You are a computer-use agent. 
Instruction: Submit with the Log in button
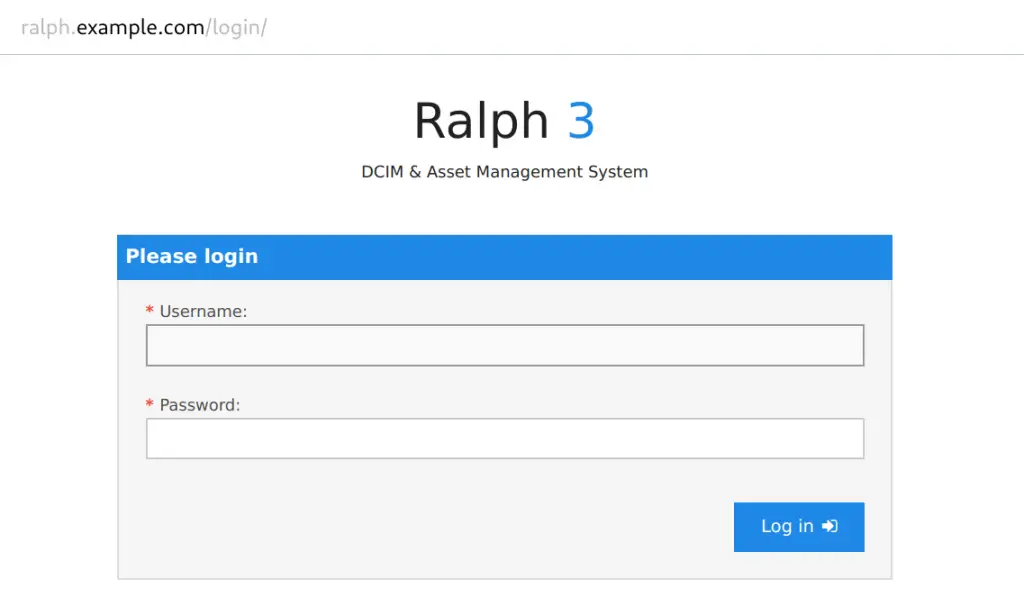tap(799, 527)
